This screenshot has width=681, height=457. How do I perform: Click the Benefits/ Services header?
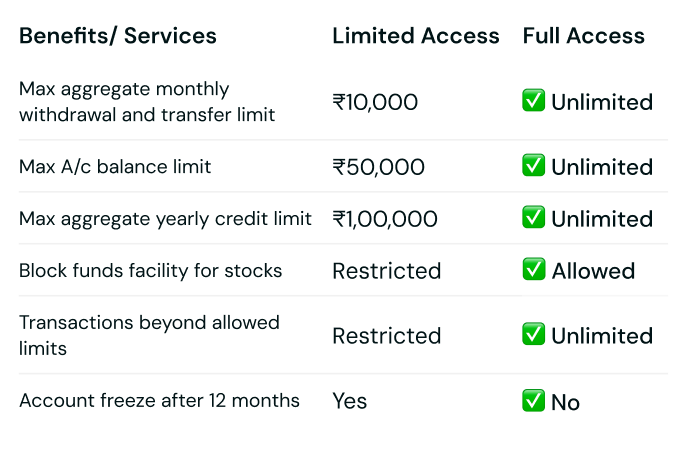(118, 37)
